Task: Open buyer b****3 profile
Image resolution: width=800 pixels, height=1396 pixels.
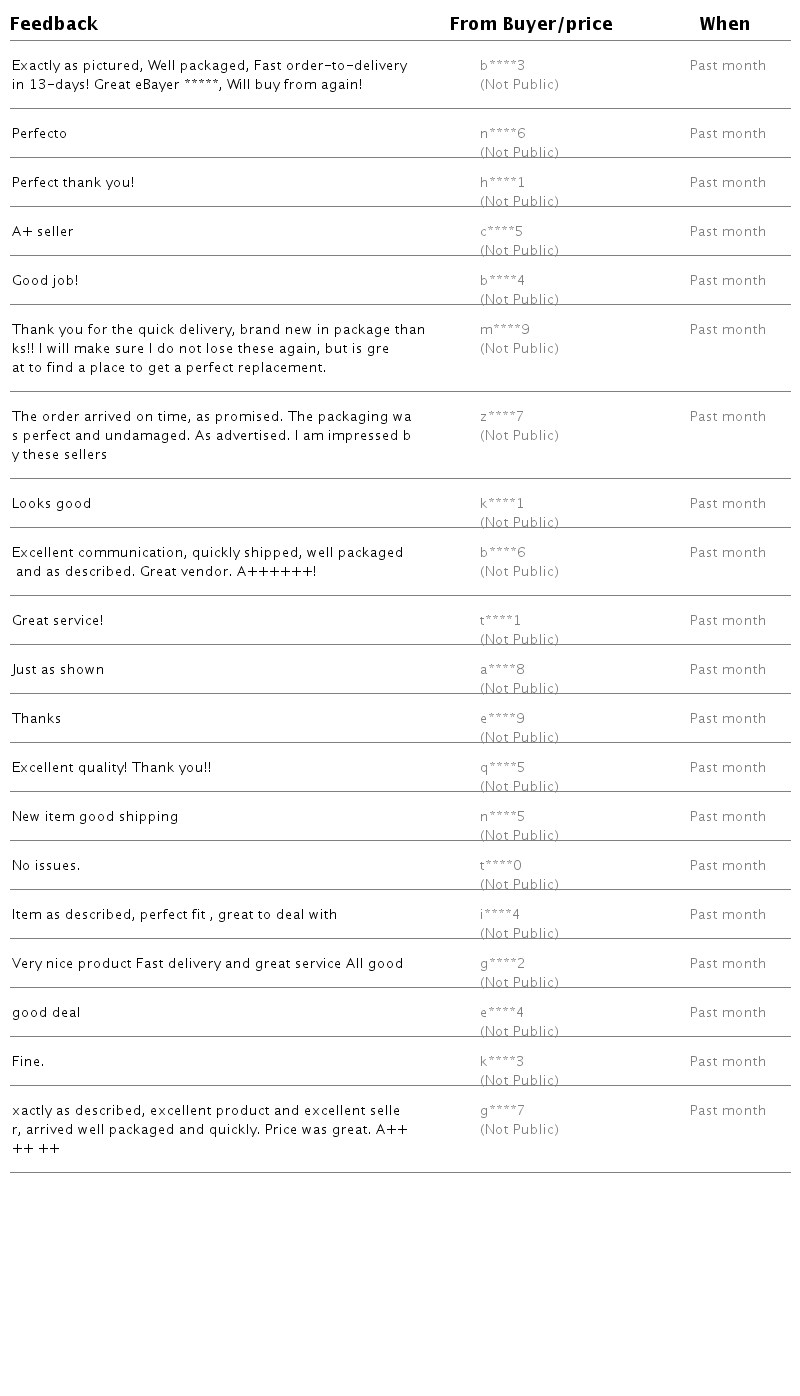Action: pos(502,66)
